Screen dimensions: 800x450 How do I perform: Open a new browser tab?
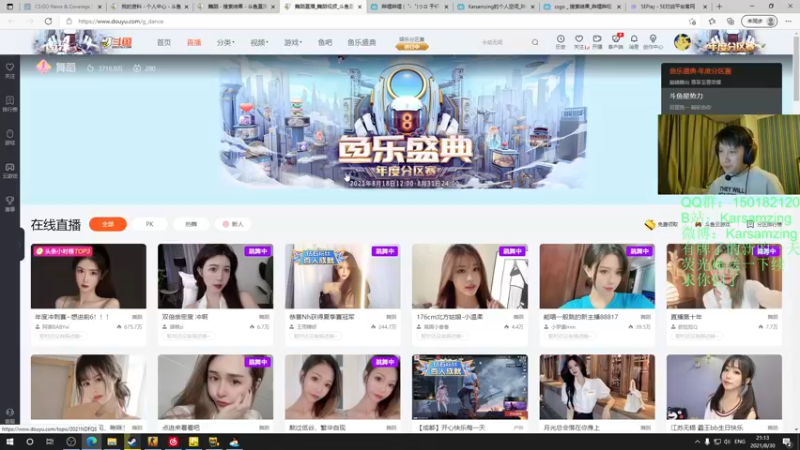pos(719,7)
